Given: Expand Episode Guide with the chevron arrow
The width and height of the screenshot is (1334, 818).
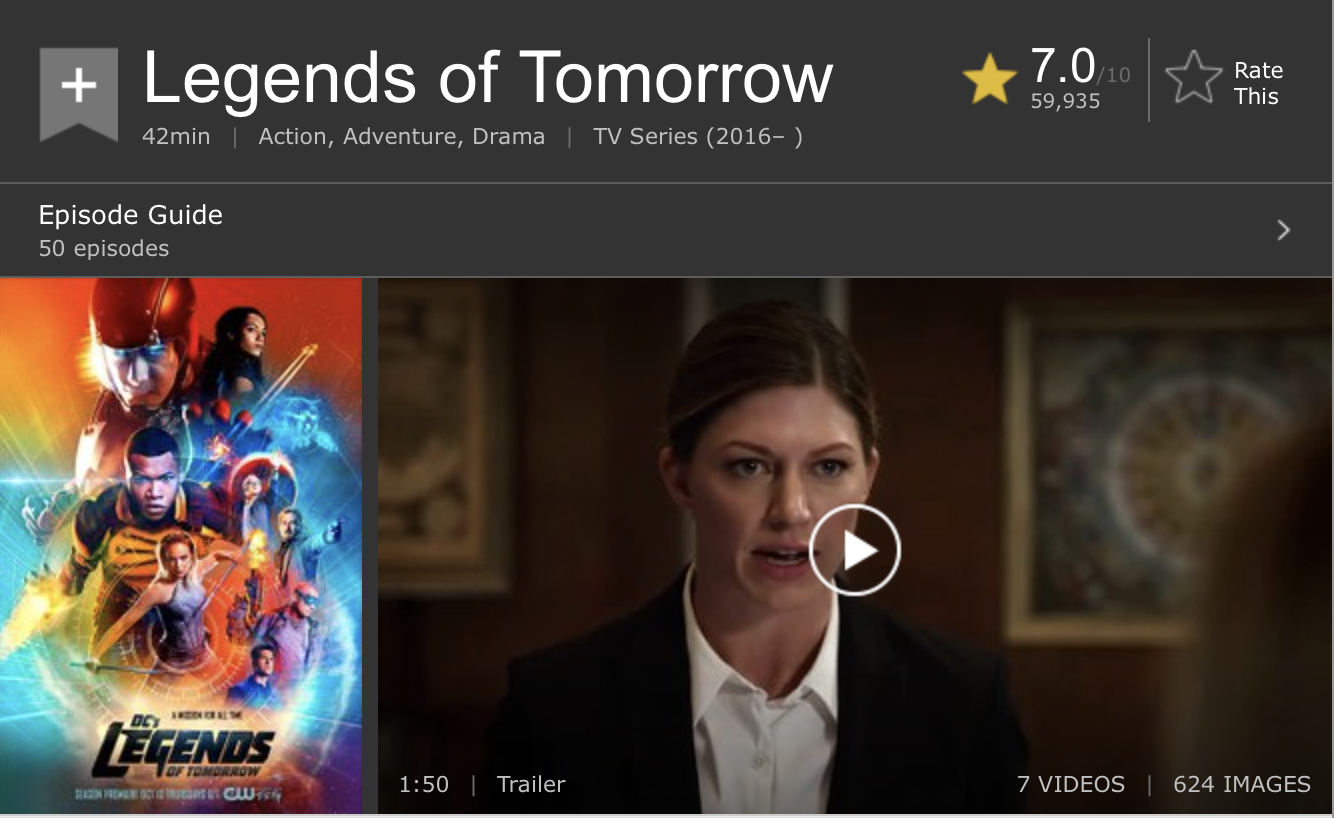Looking at the screenshot, I should pos(1284,231).
